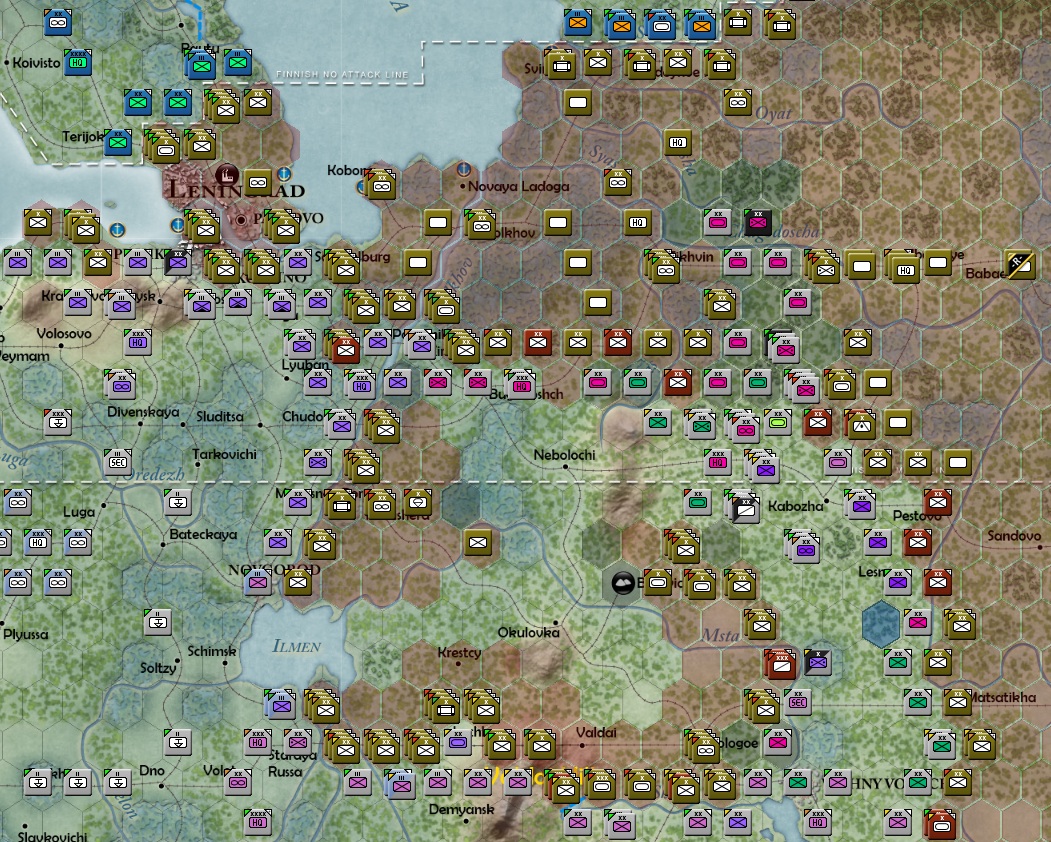Viewport: 1051px width, 842px height.
Task: Click the Divenskaya town label
Action: pyautogui.click(x=143, y=411)
